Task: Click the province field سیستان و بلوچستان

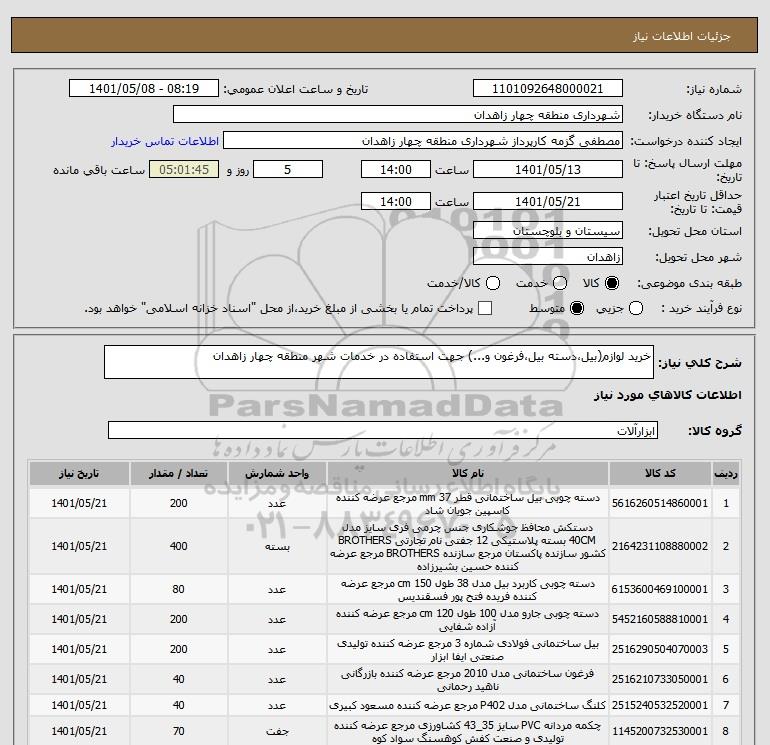Action: 548,231
